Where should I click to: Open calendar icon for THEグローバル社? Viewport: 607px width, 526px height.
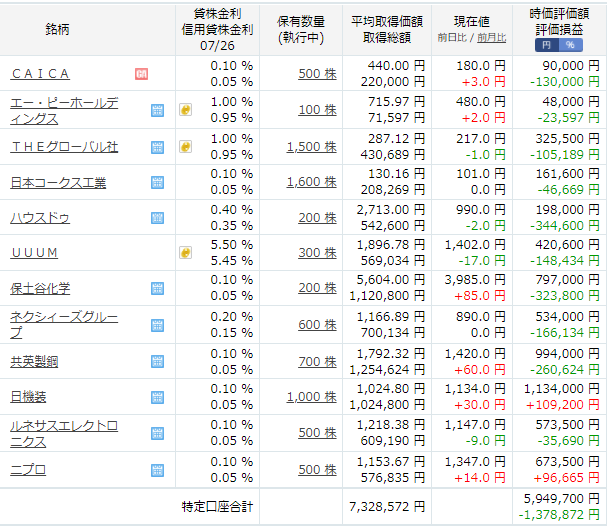pos(157,147)
